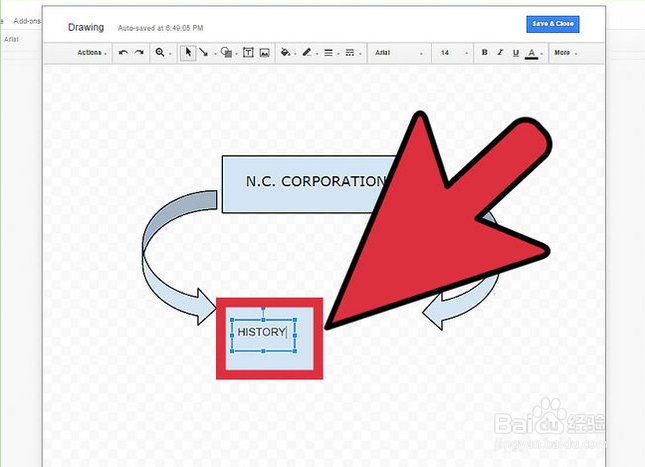Open the More toolbar menu
The height and width of the screenshot is (467, 645).
click(566, 53)
